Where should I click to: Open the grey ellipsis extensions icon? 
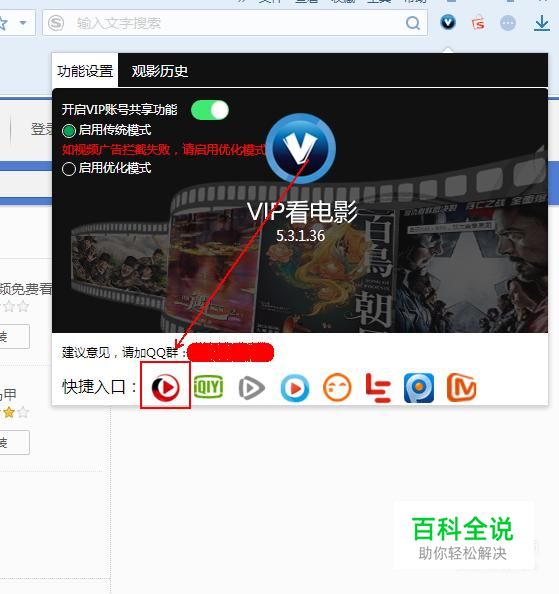click(x=508, y=23)
